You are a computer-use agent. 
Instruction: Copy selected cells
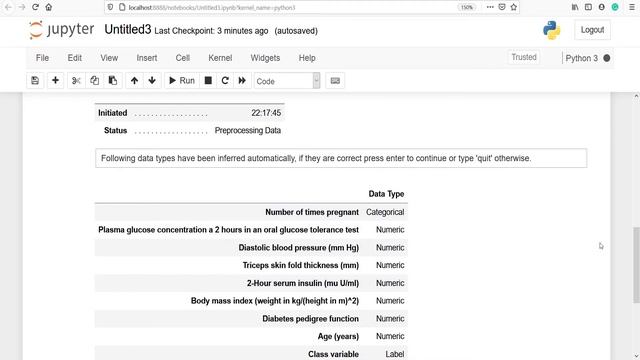coord(94,81)
